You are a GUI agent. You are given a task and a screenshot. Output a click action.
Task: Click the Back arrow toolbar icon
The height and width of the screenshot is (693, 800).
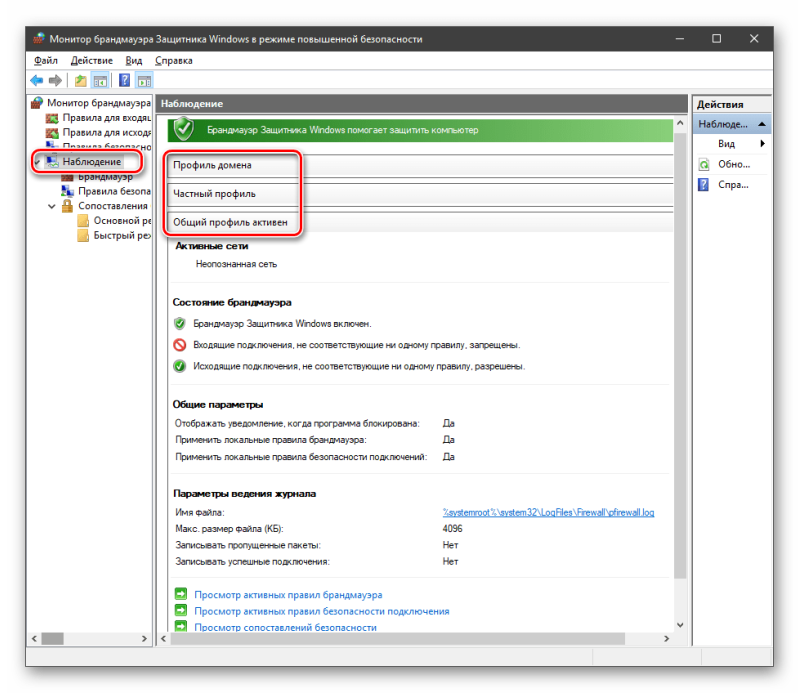(x=37, y=80)
